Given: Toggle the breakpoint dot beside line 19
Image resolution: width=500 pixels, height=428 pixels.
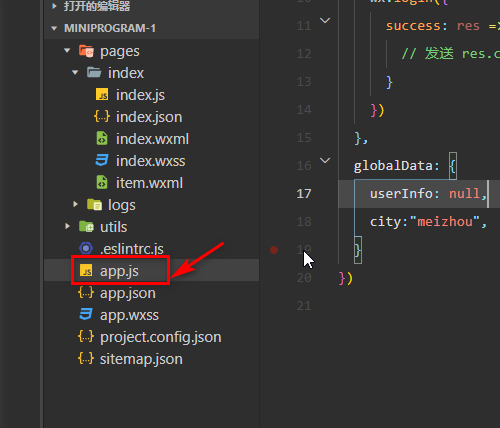Looking at the screenshot, I should click(x=274, y=250).
